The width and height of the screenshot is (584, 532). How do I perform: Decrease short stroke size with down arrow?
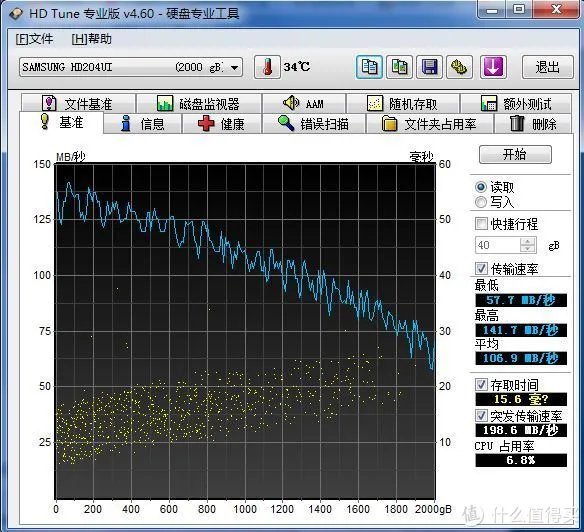pos(528,249)
